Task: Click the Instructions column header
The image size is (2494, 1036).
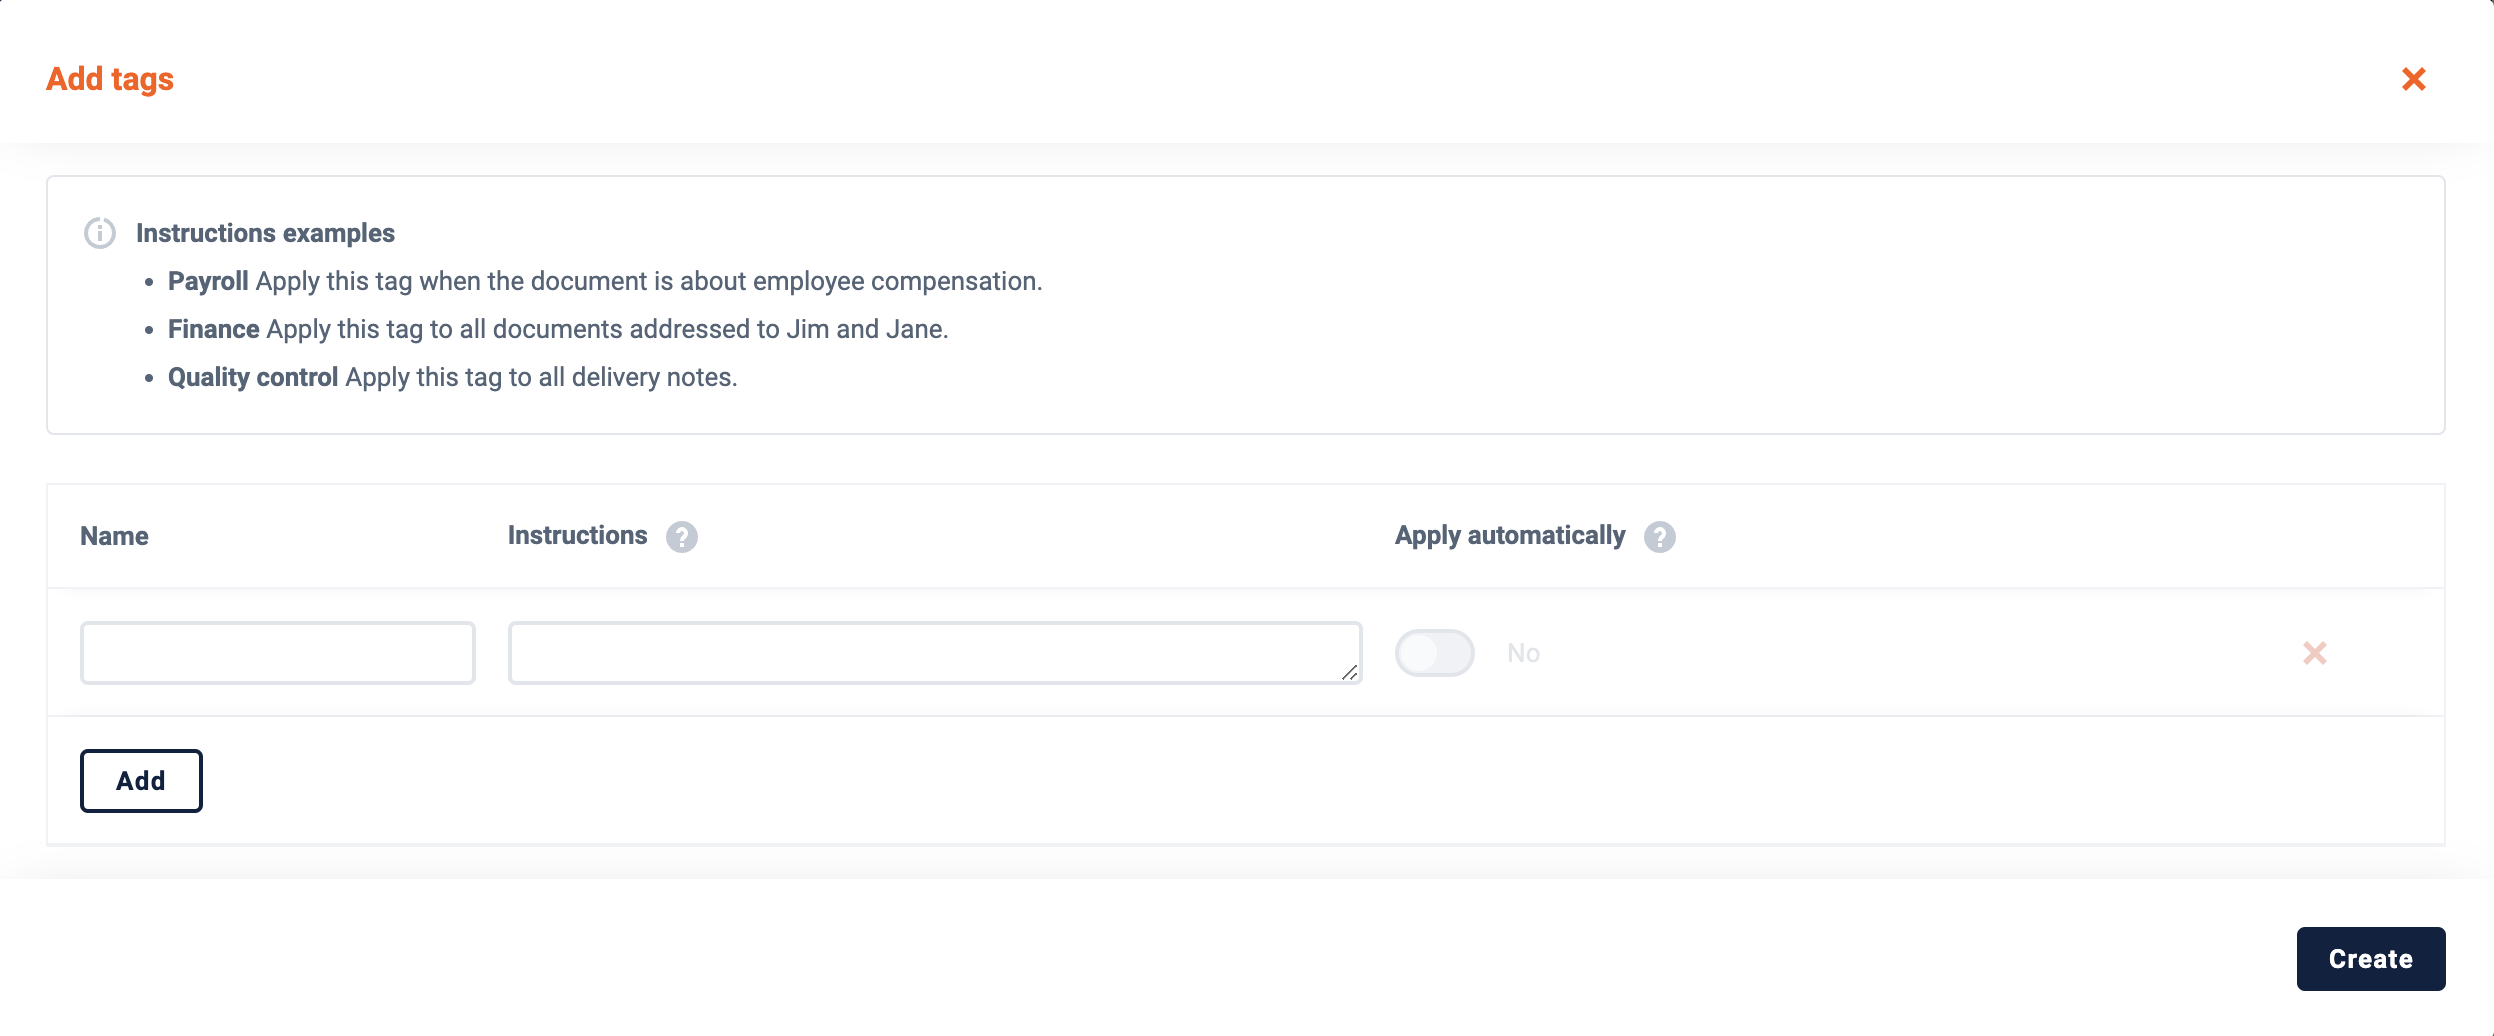Action: (x=577, y=536)
